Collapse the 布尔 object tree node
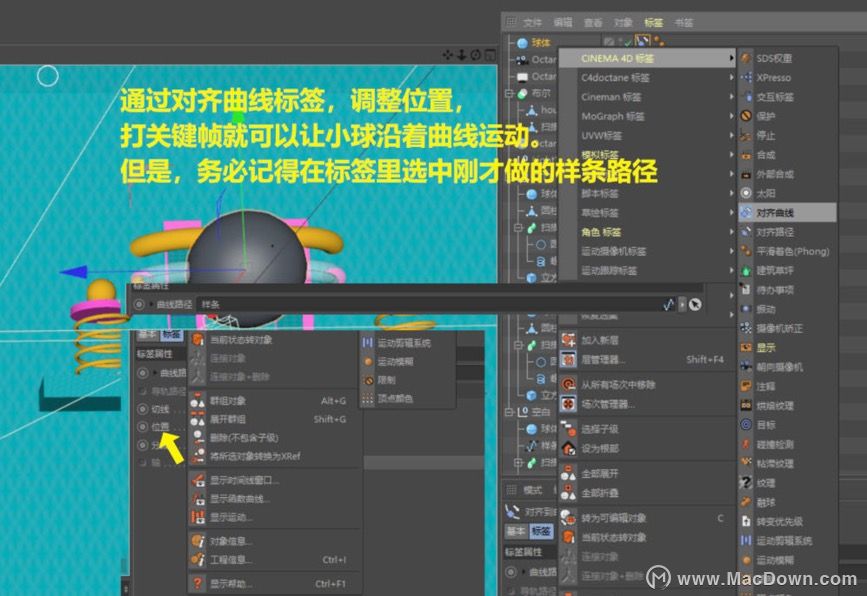 509,93
